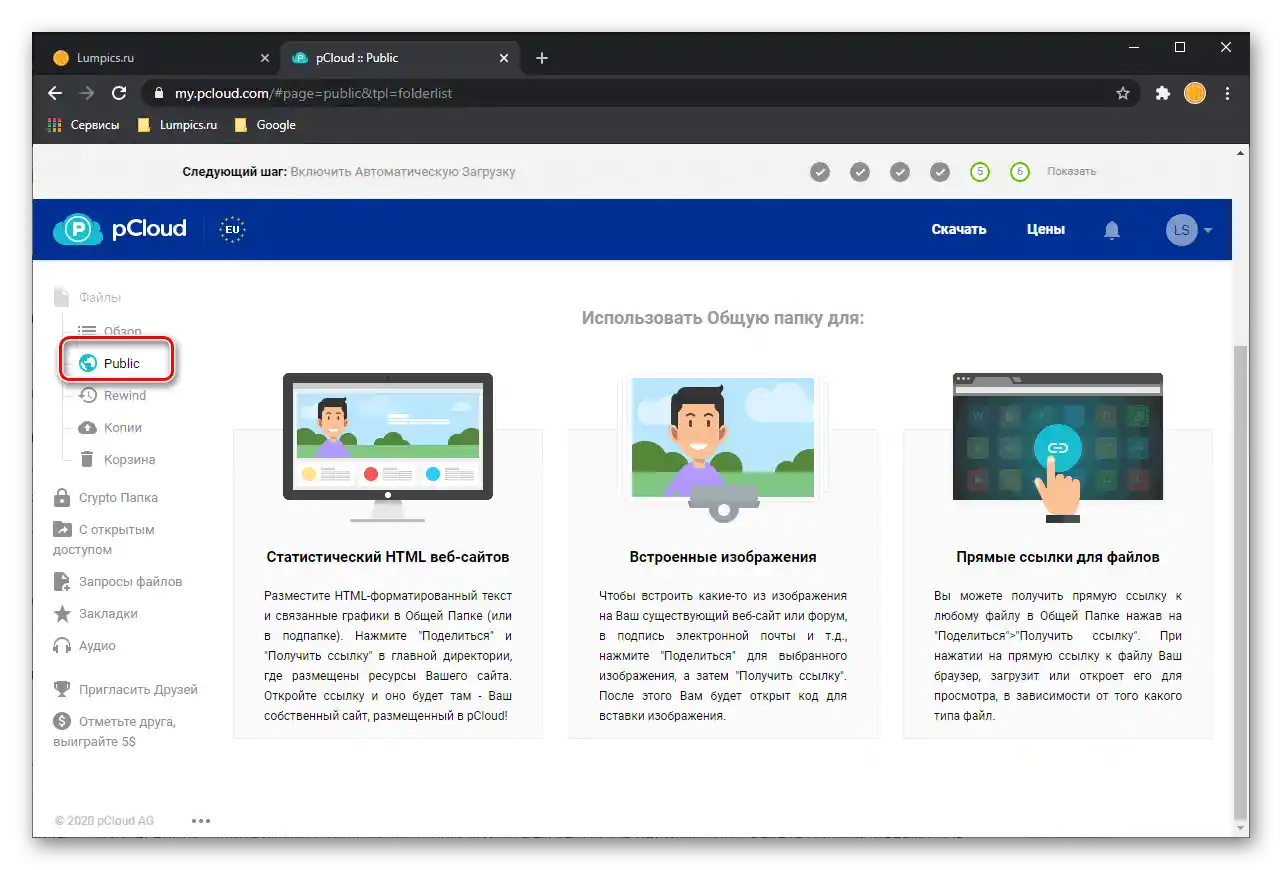Click the Встроенные изображения picture
Image resolution: width=1282 pixels, height=870 pixels.
[722, 449]
